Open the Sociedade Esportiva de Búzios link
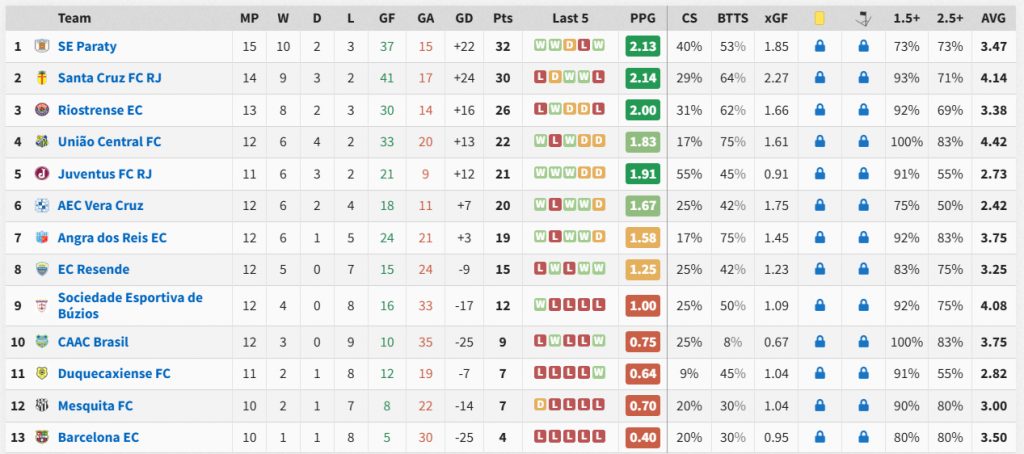The height and width of the screenshot is (454, 1024). click(130, 306)
